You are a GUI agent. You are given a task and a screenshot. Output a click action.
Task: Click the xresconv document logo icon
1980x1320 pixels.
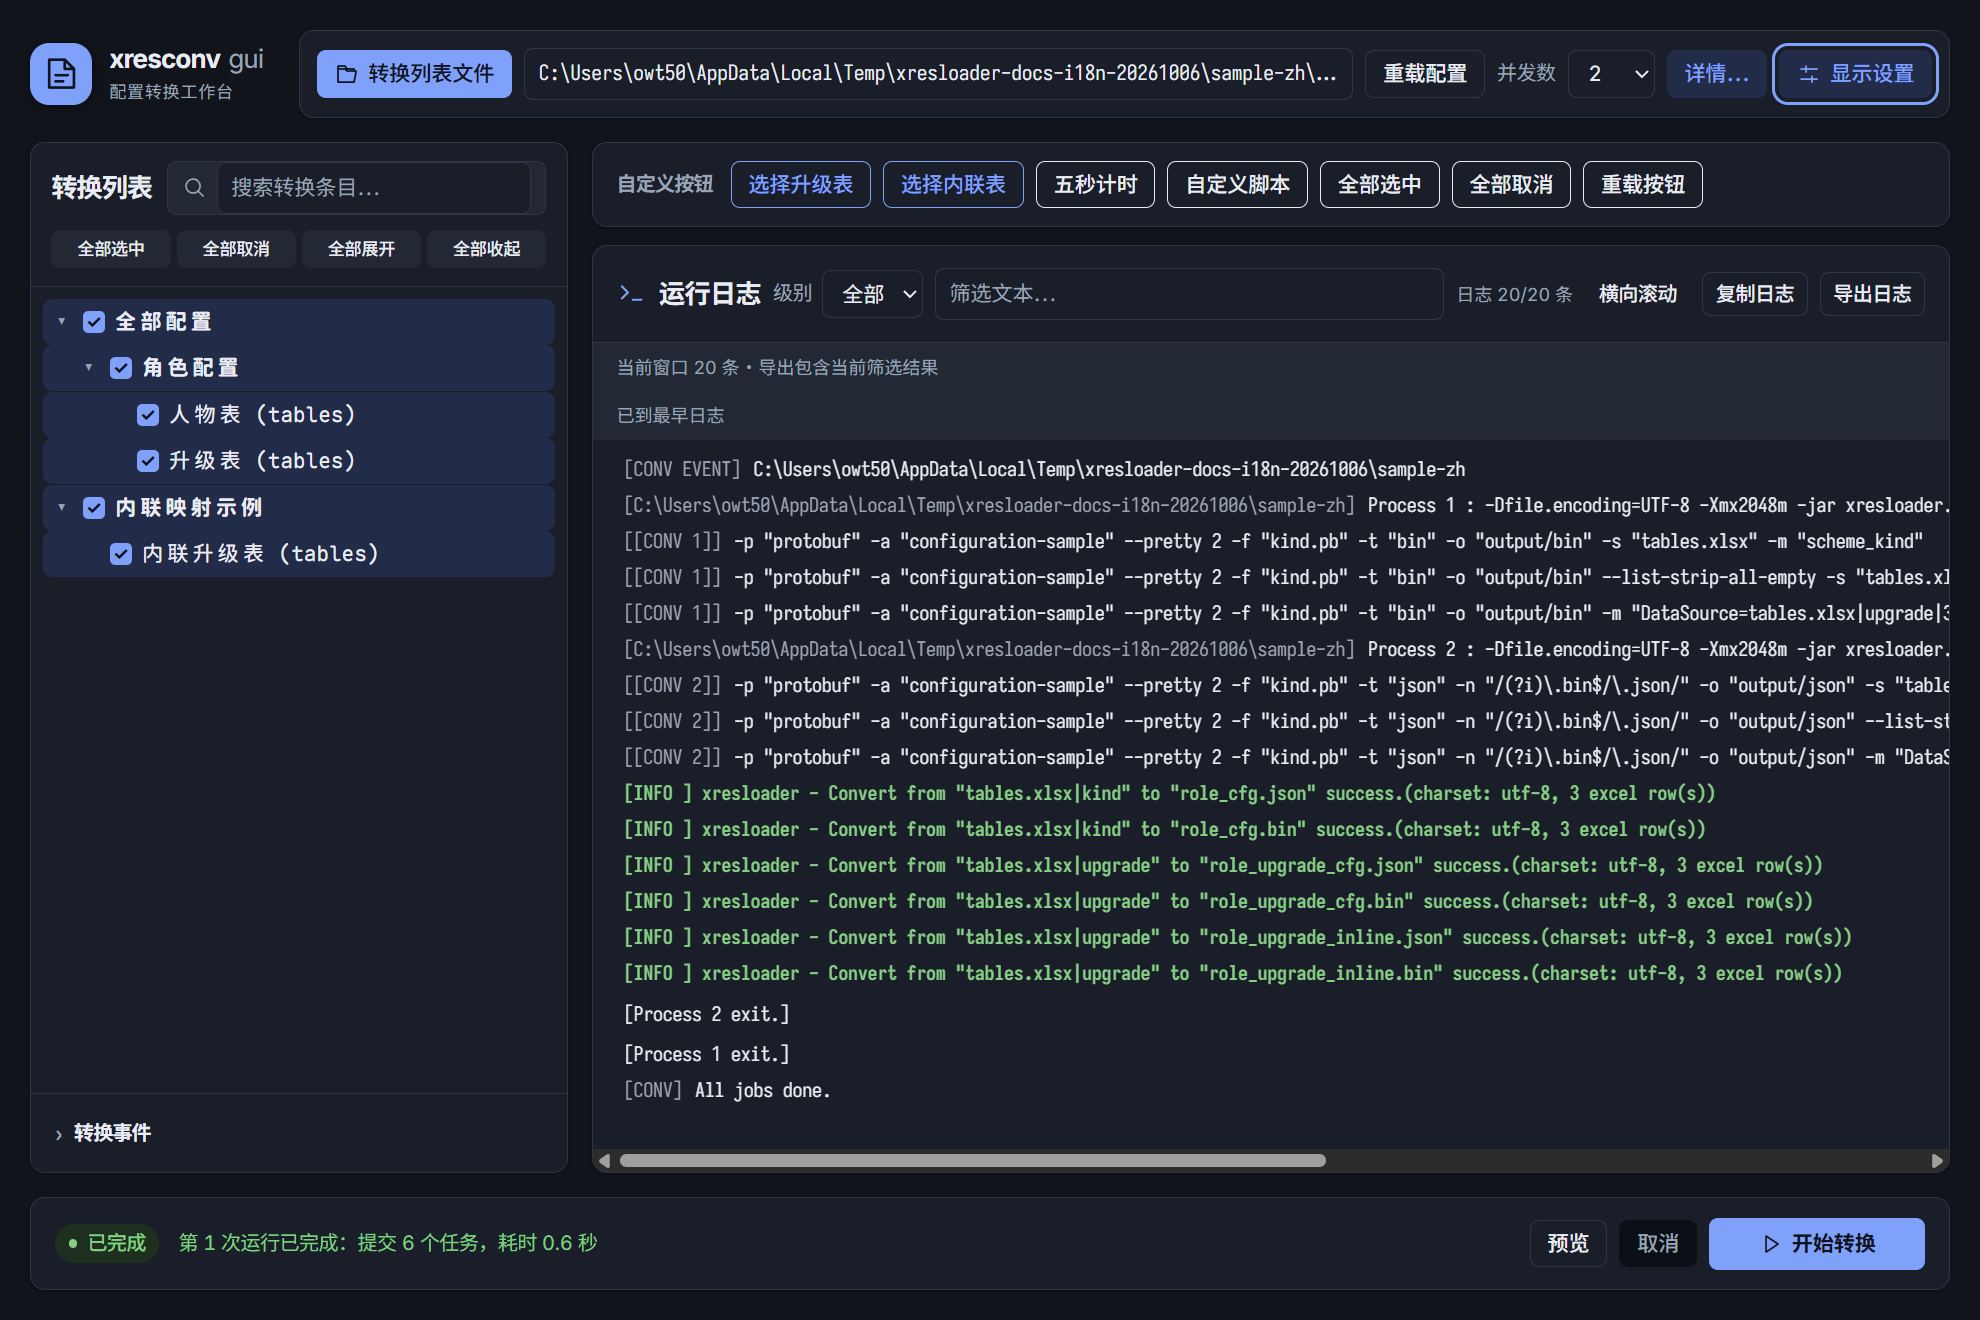pyautogui.click(x=61, y=74)
